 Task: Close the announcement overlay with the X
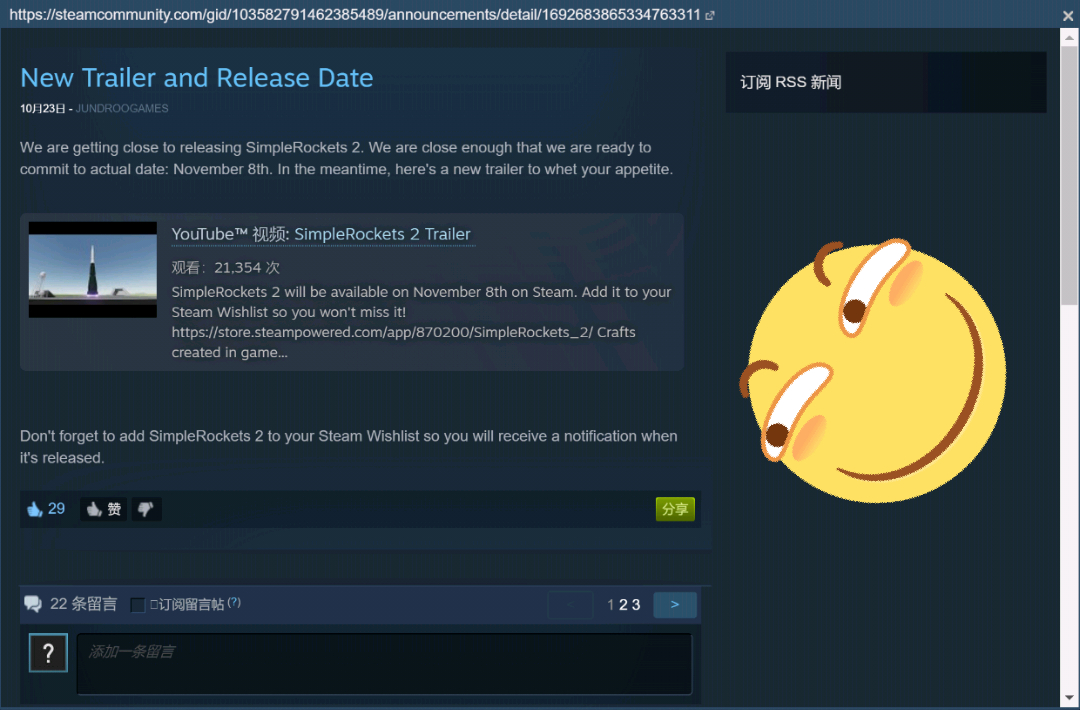click(x=1068, y=15)
